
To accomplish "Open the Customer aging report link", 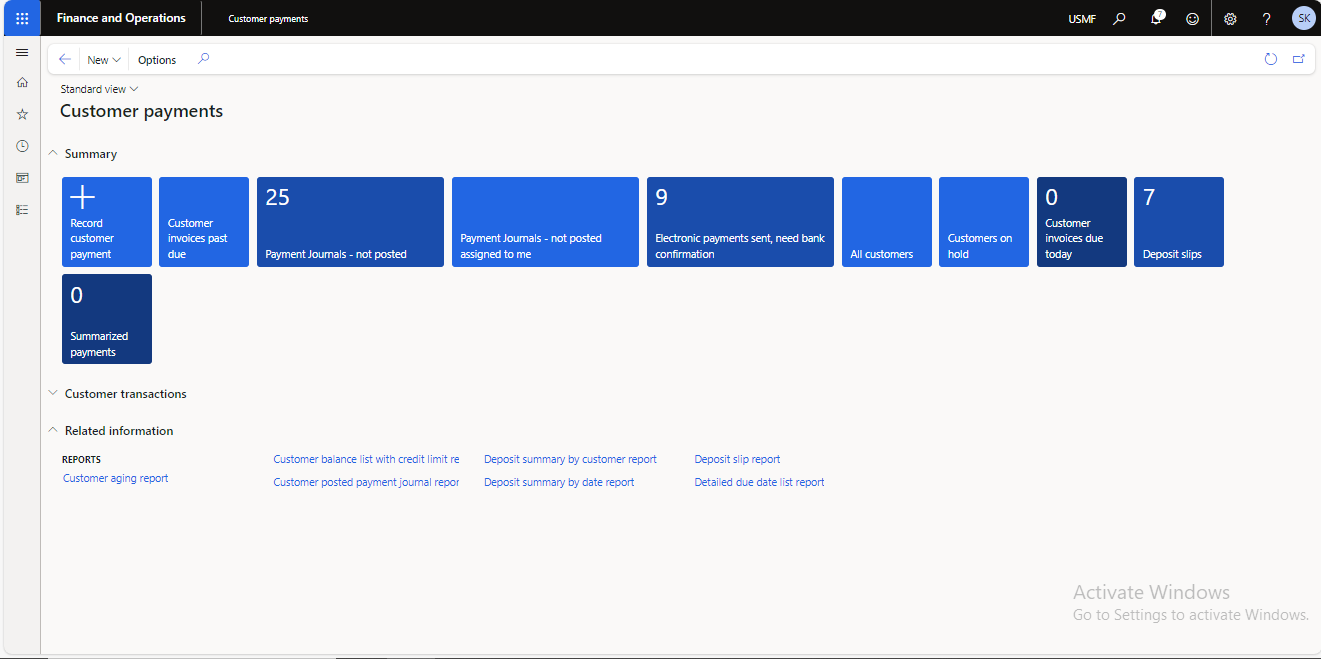I will tap(115, 478).
